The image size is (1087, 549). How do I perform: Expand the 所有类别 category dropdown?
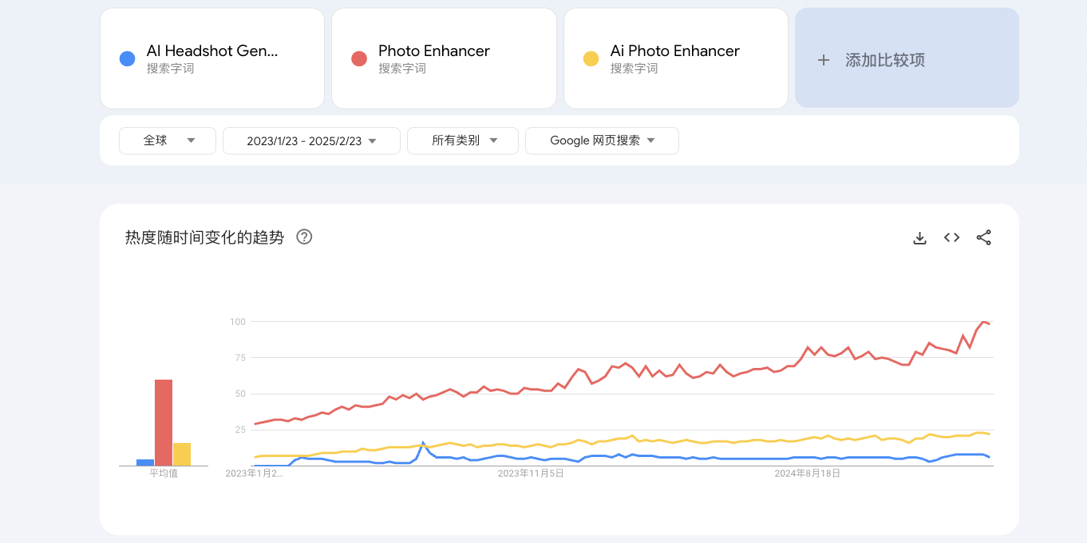462,141
